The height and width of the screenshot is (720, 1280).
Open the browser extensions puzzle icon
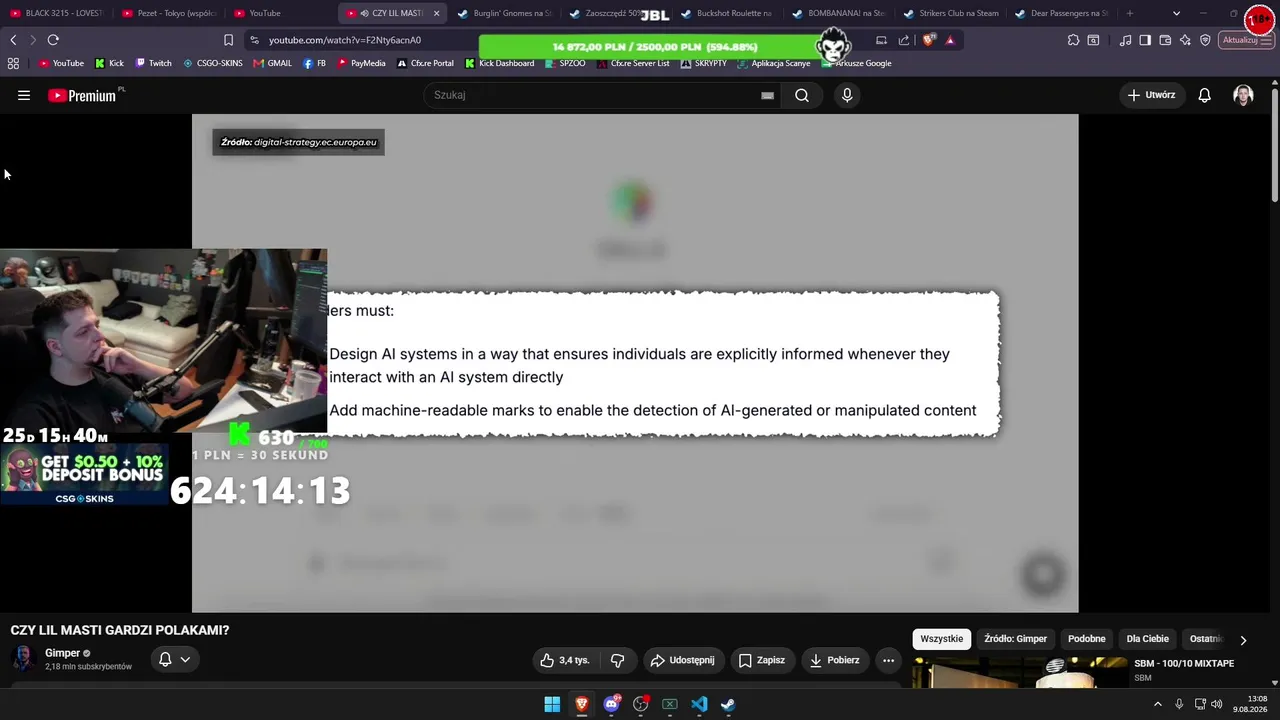click(x=1073, y=40)
